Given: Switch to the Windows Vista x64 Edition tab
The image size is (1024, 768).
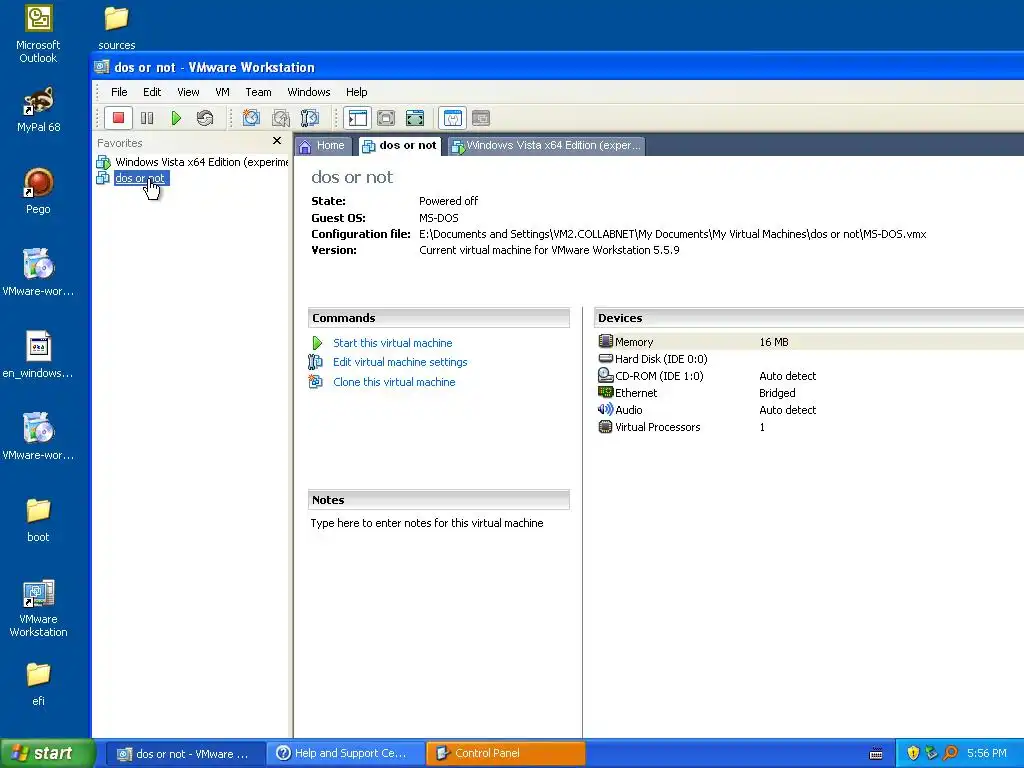Looking at the screenshot, I should coord(546,146).
